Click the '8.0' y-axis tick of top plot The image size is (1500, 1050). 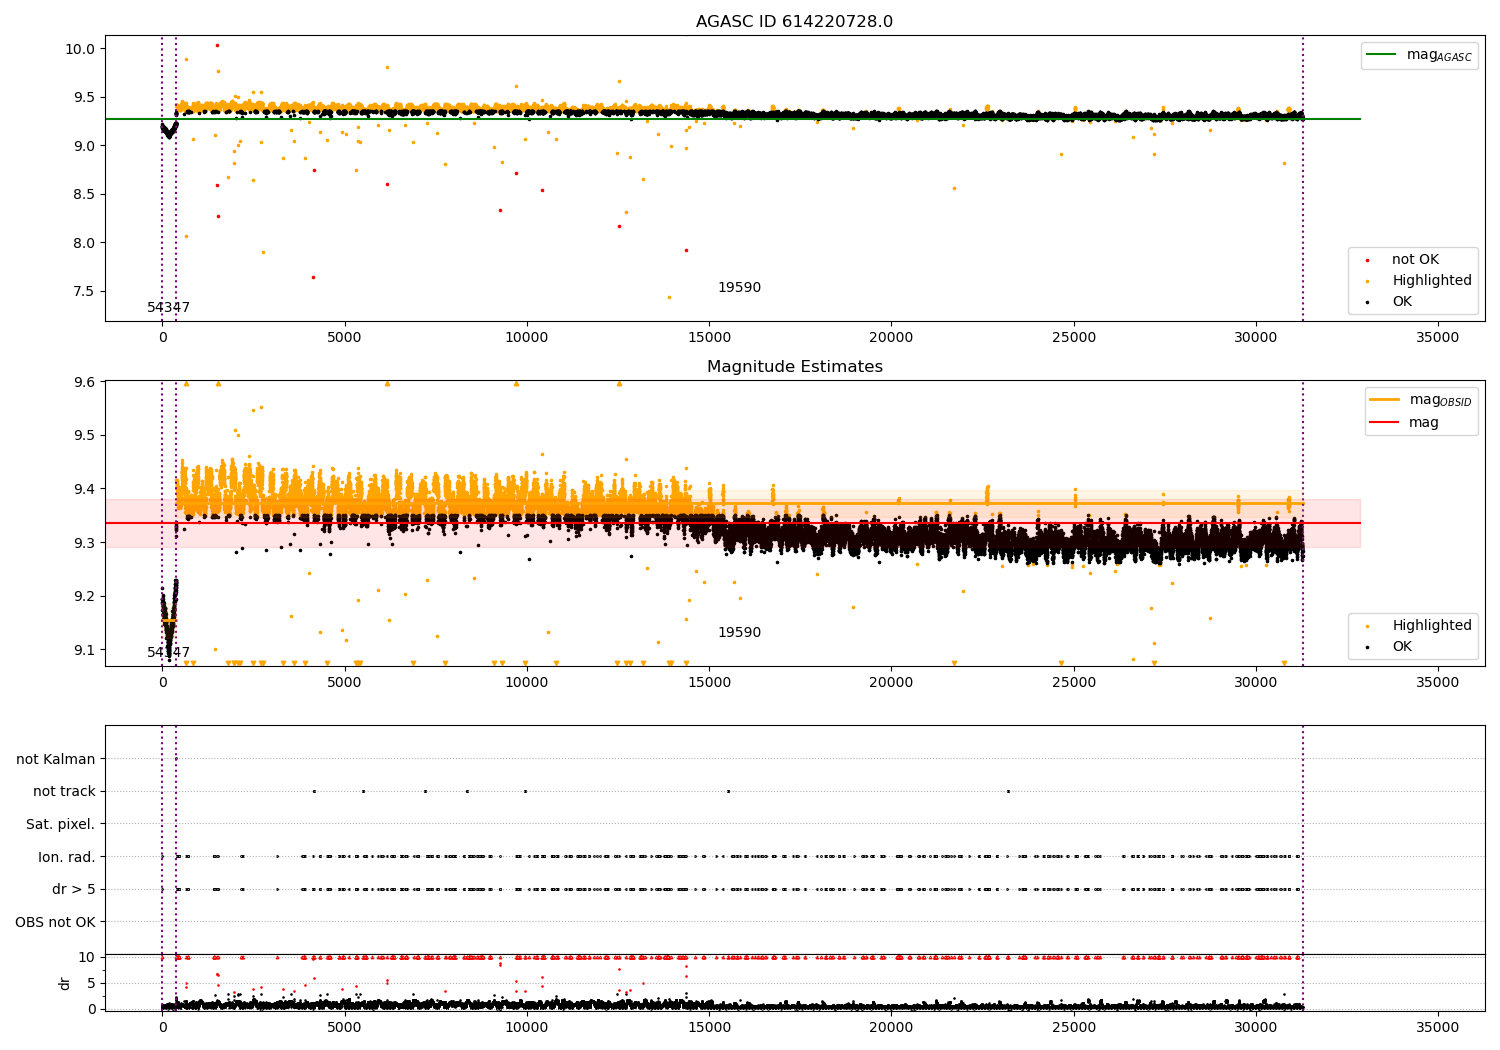point(85,243)
